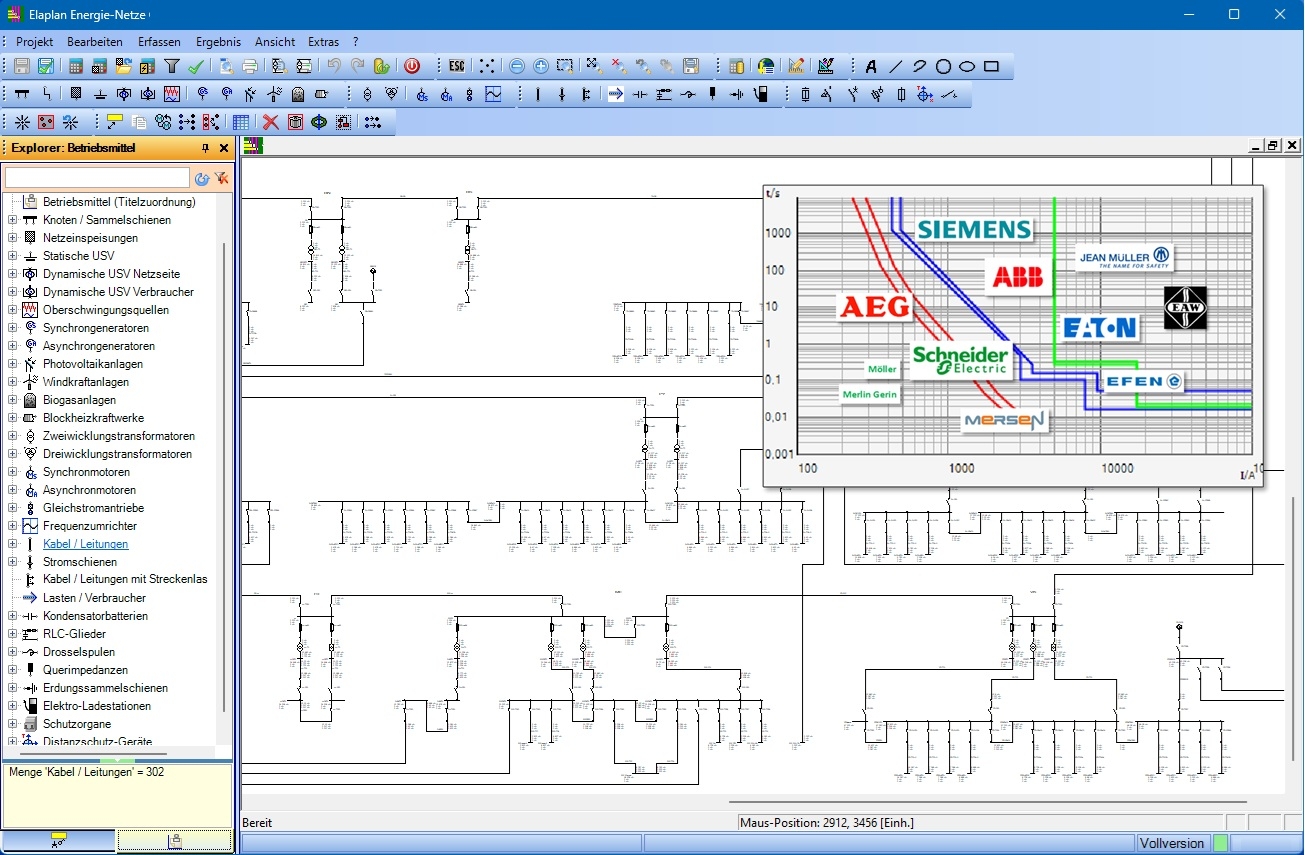Expand Knoten / Sammelschienen tree node
The width and height of the screenshot is (1305, 855).
pyautogui.click(x=12, y=220)
